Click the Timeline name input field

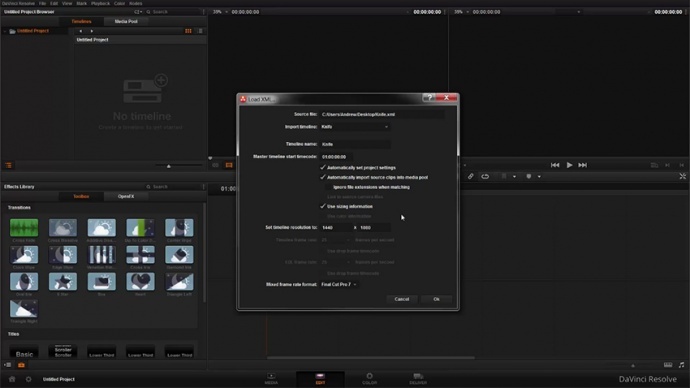point(355,144)
